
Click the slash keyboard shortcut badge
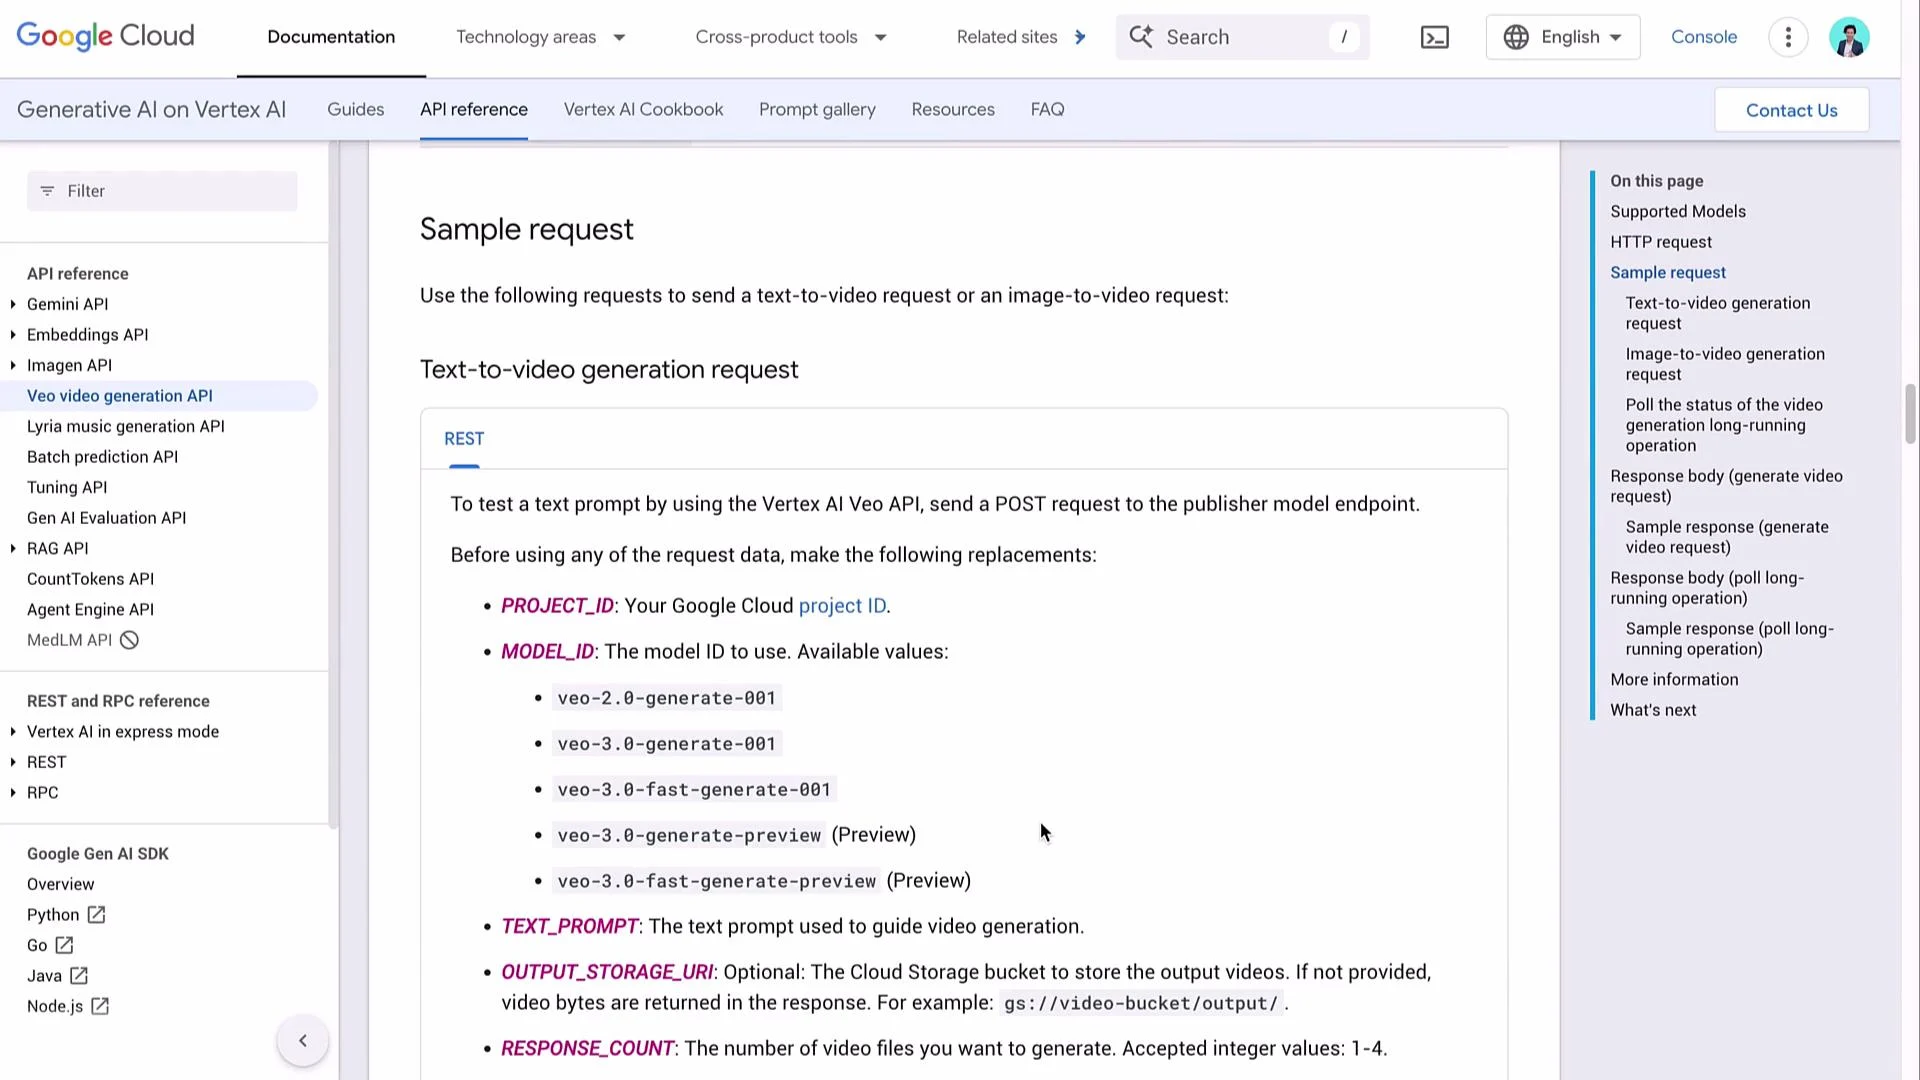coord(1344,37)
